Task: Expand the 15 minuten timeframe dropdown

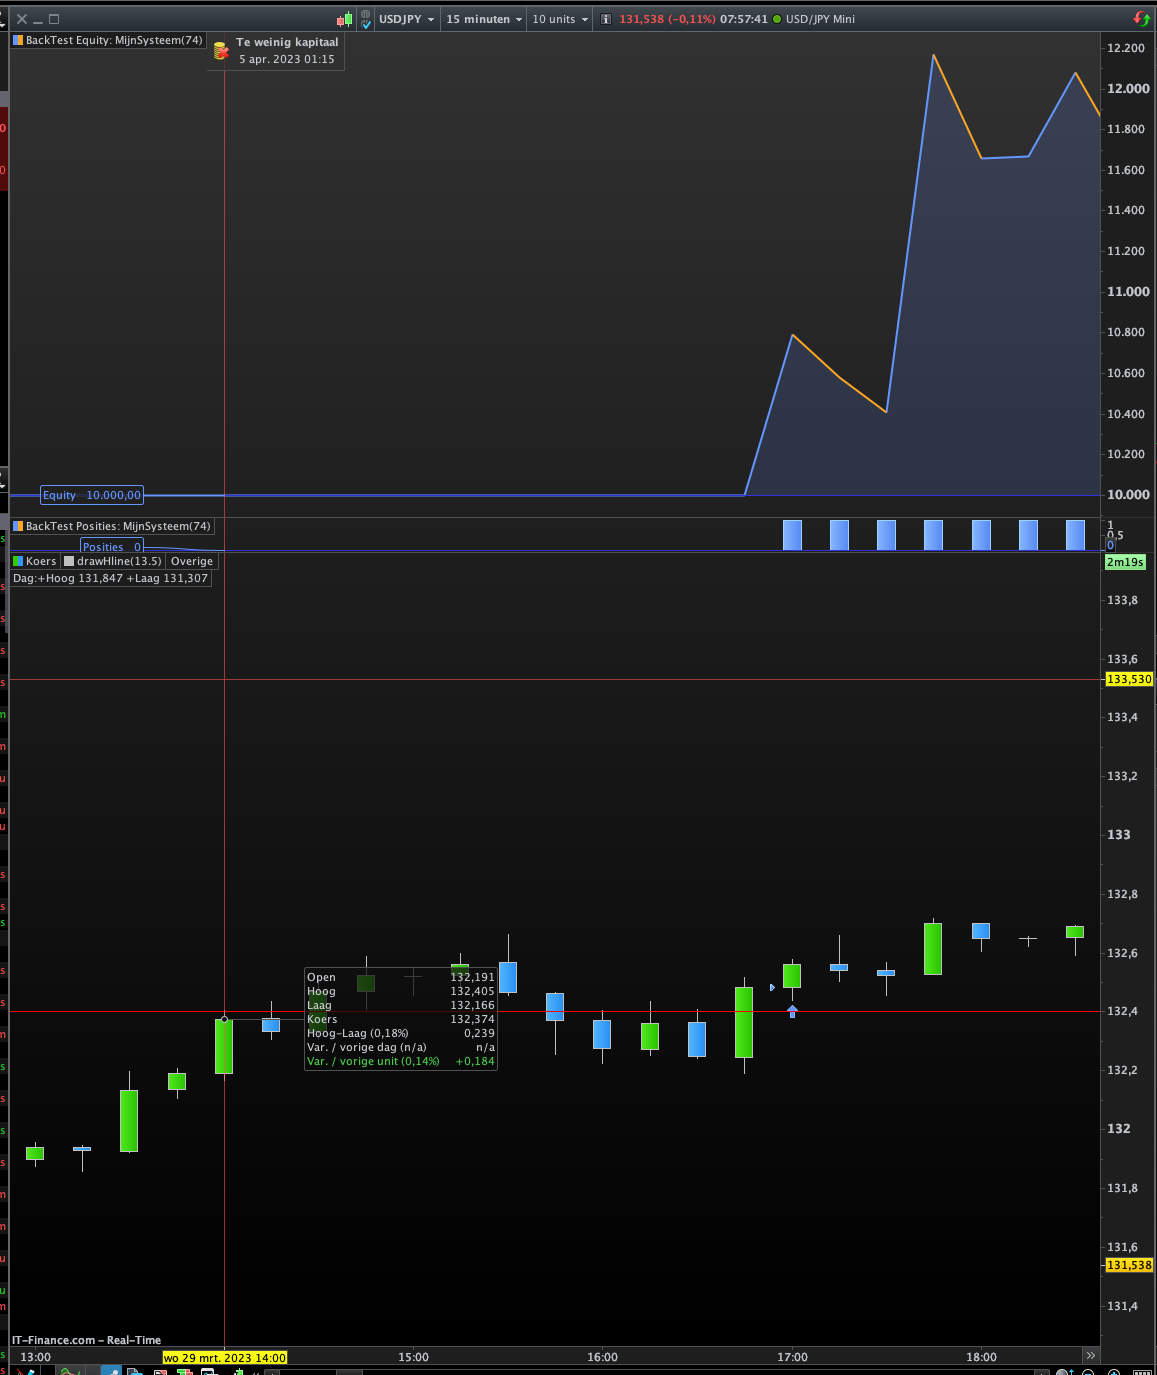Action: [484, 19]
